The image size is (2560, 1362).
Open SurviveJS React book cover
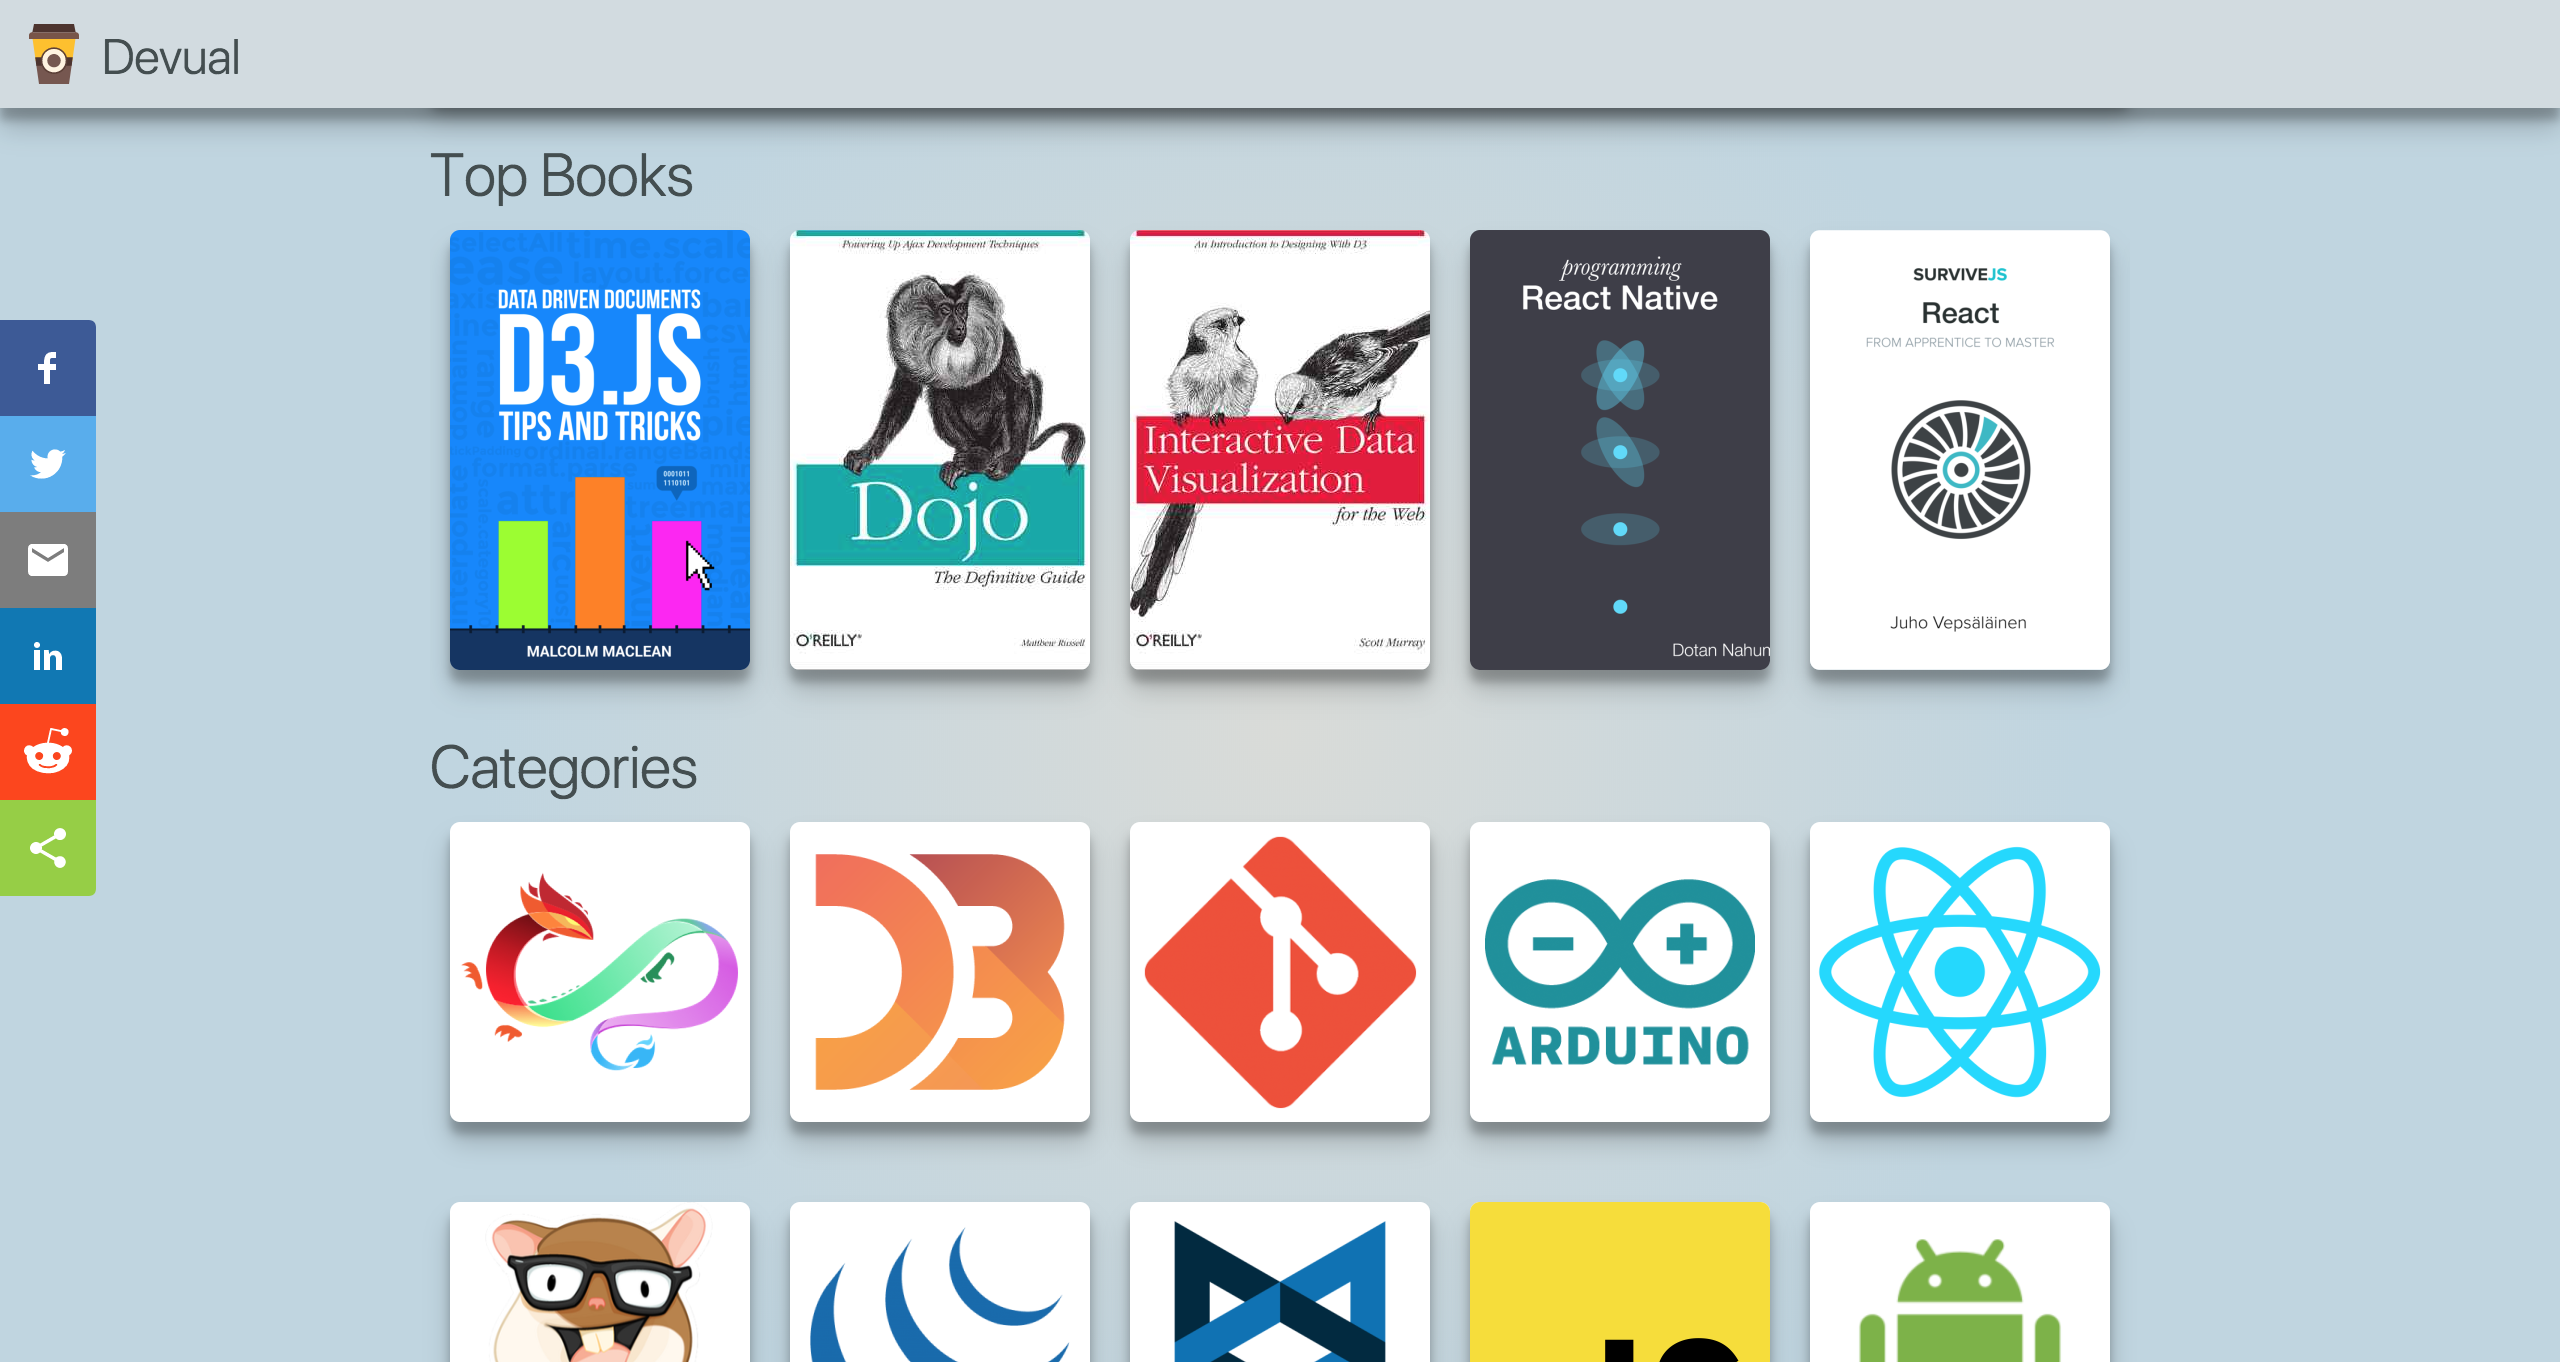pyautogui.click(x=1959, y=450)
